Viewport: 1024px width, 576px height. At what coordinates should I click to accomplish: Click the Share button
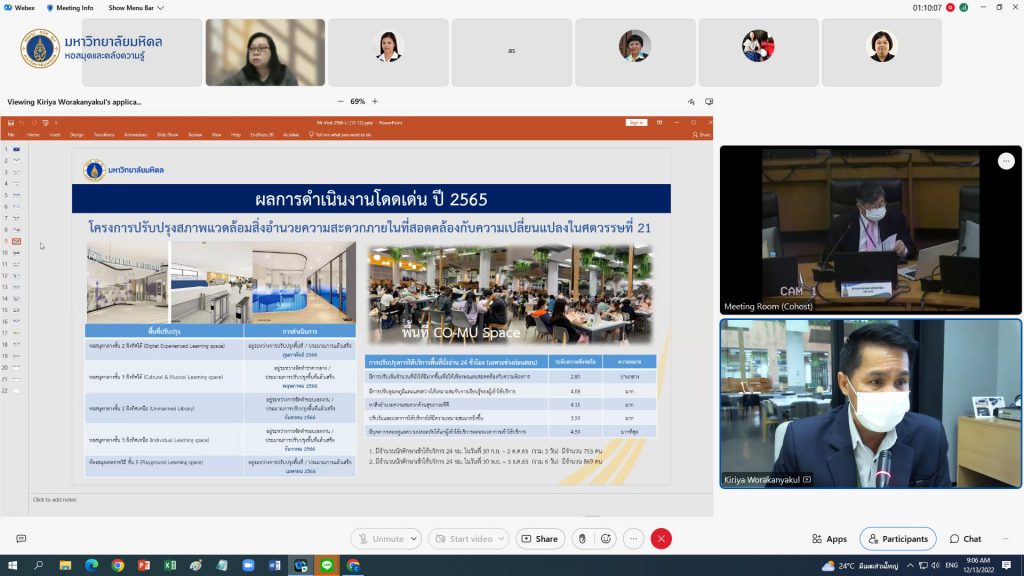539,539
